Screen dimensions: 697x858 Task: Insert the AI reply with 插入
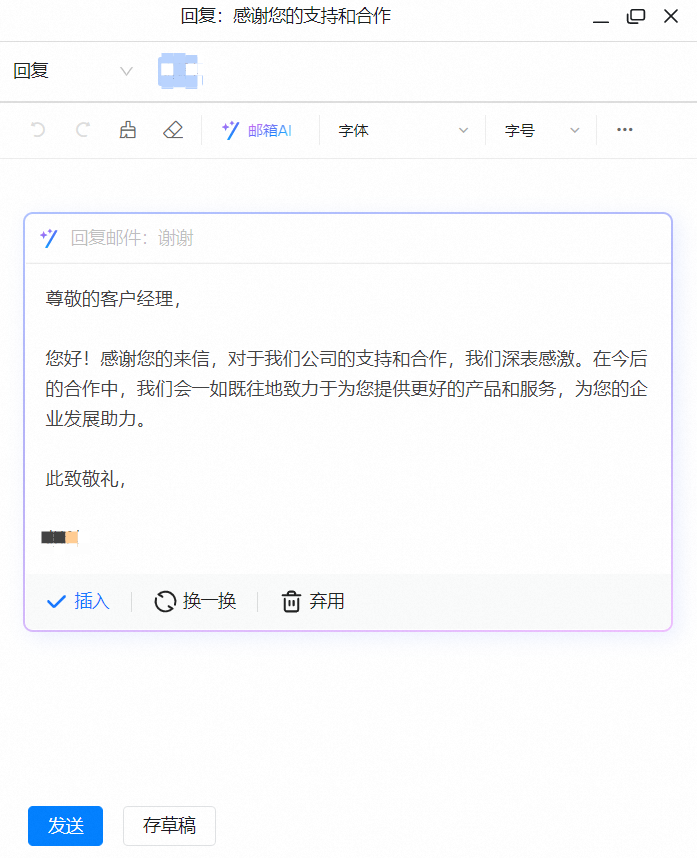tap(78, 601)
